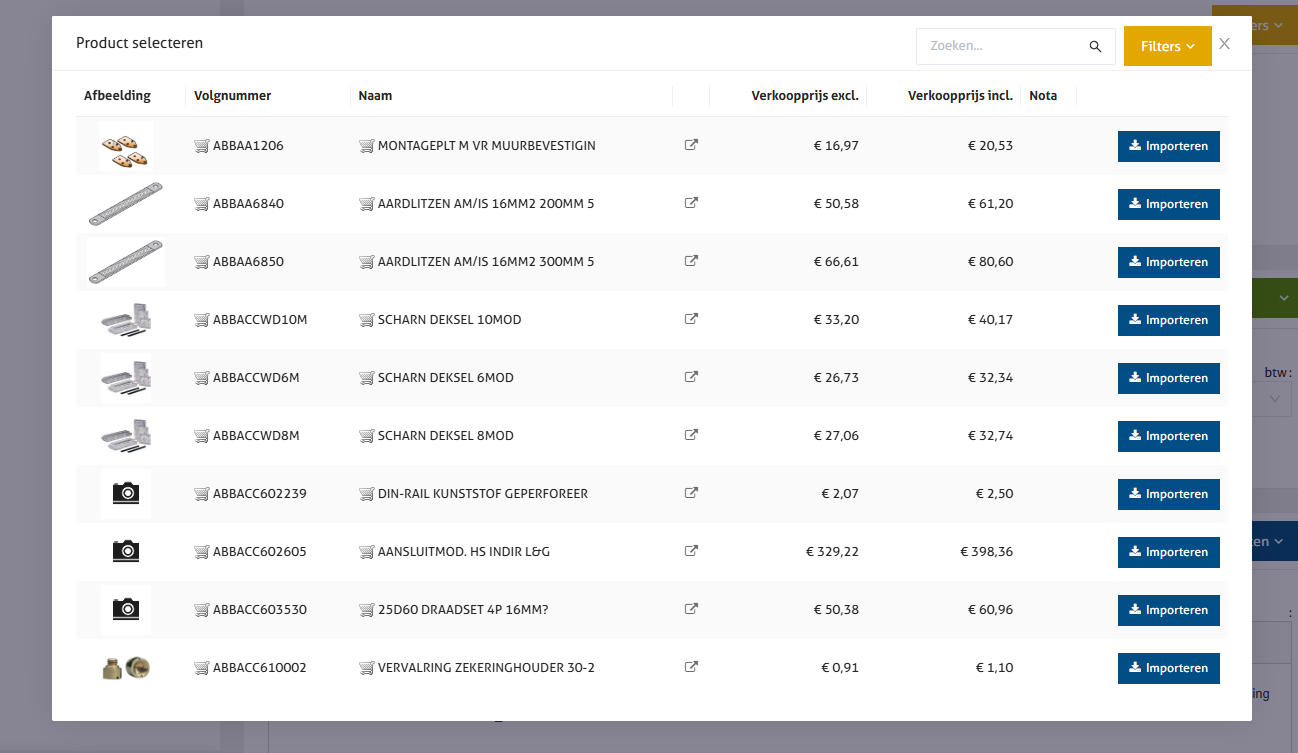Import product ABBAA1206
The image size is (1298, 753).
tap(1168, 146)
